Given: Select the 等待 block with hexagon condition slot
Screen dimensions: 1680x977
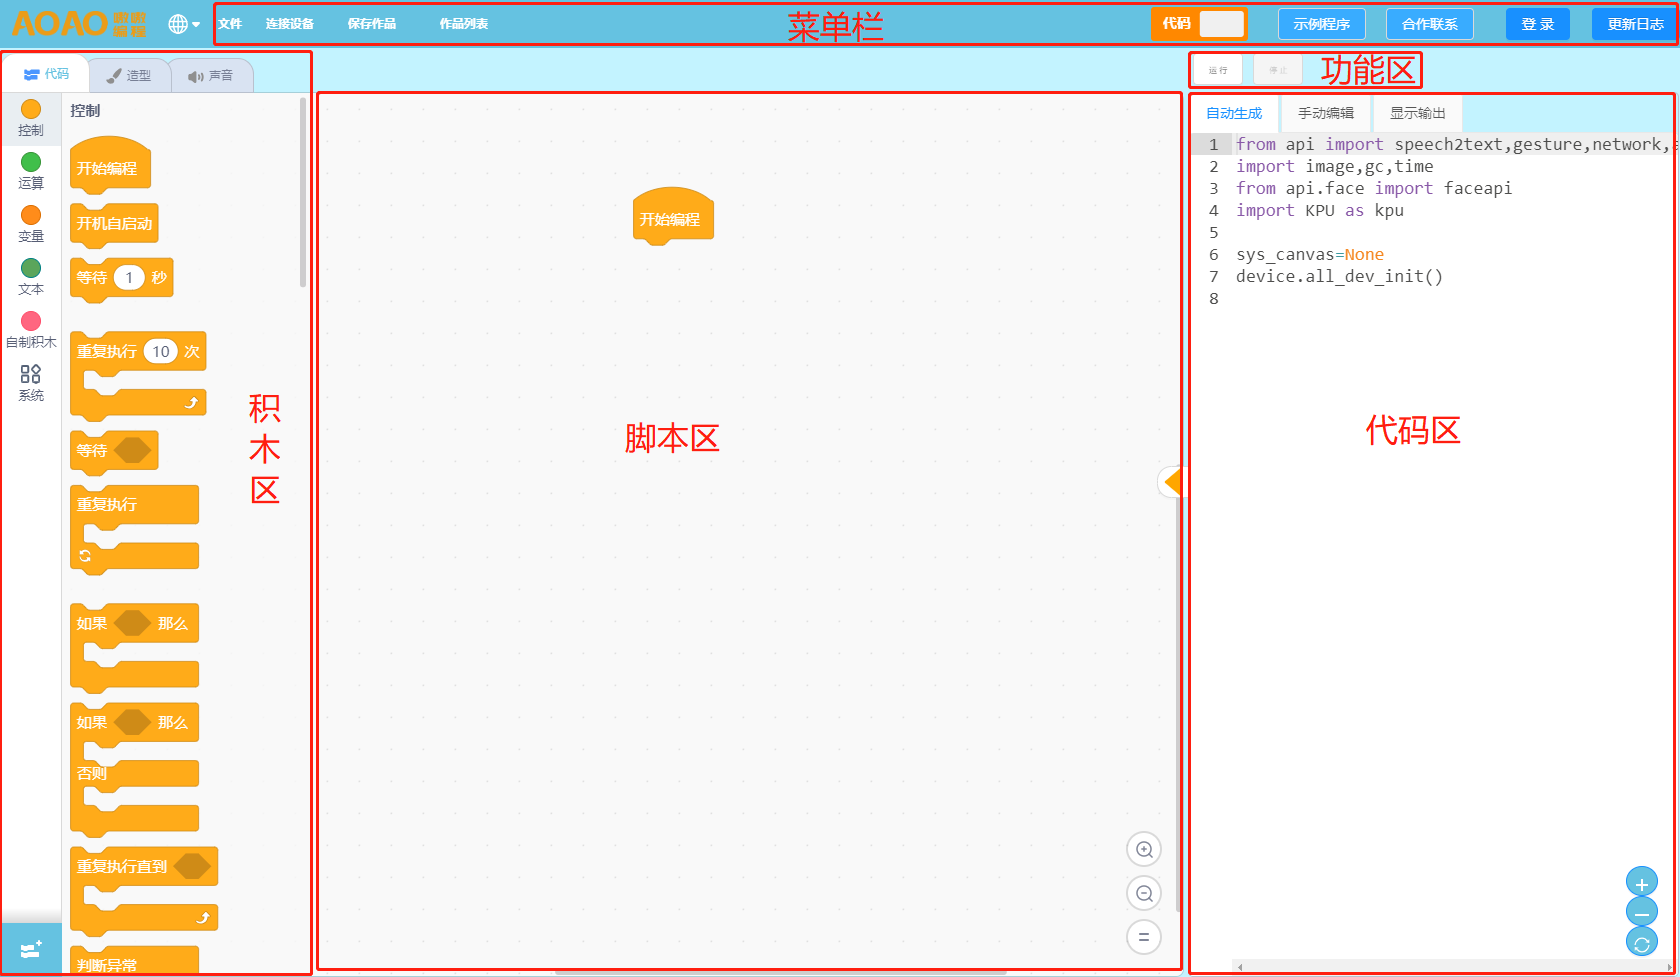Looking at the screenshot, I should (x=114, y=451).
